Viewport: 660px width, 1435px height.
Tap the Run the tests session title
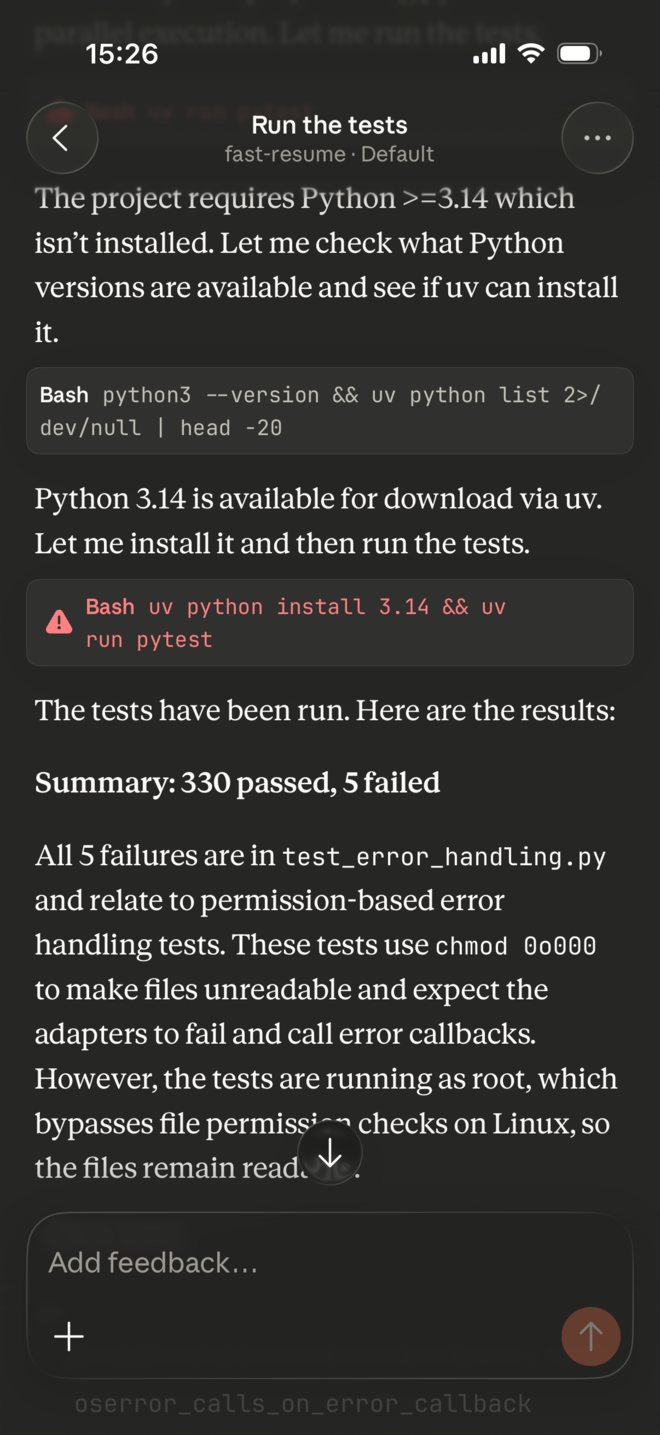[329, 125]
